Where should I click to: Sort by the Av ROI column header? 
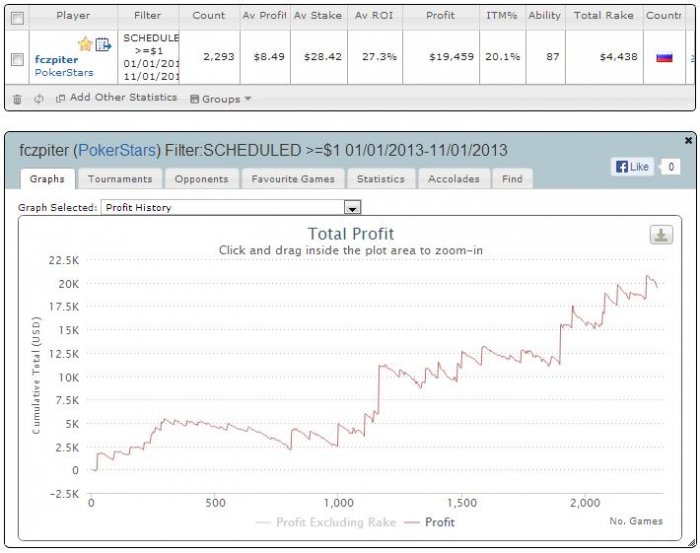[374, 16]
